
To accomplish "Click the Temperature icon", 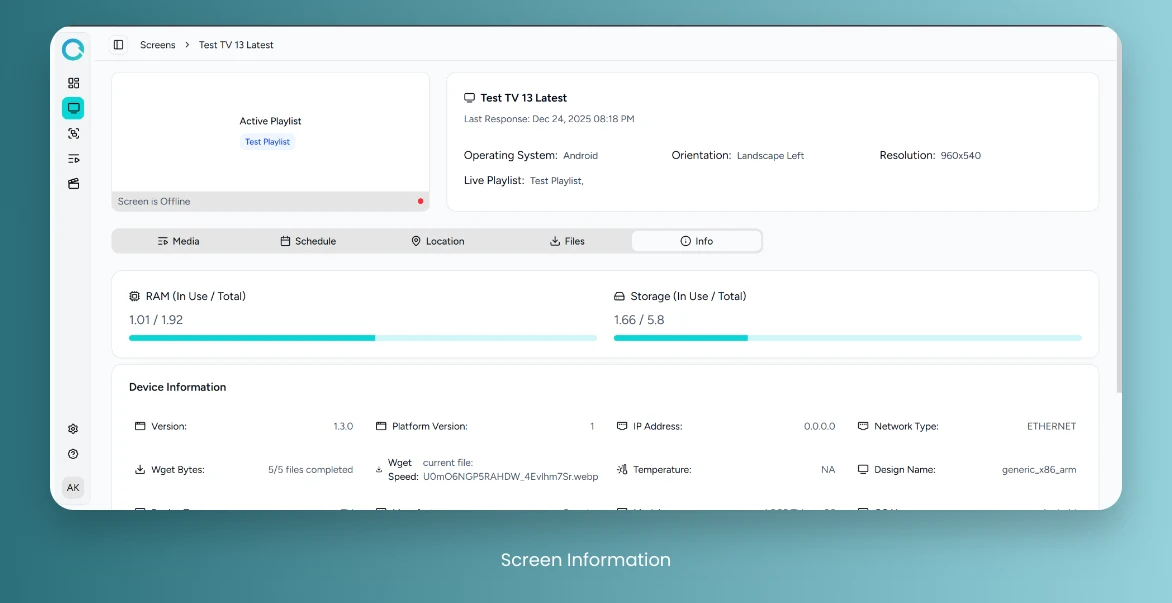I will click(622, 469).
